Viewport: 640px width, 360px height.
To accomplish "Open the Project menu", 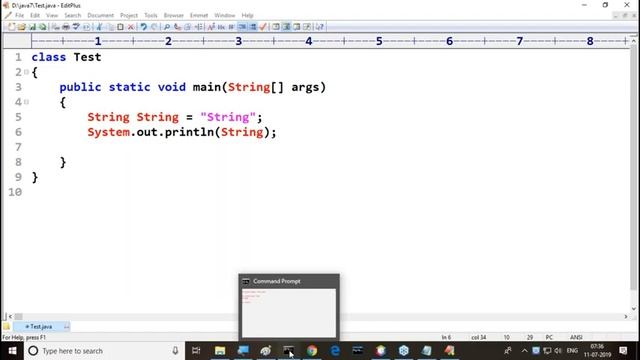I will click(x=129, y=16).
